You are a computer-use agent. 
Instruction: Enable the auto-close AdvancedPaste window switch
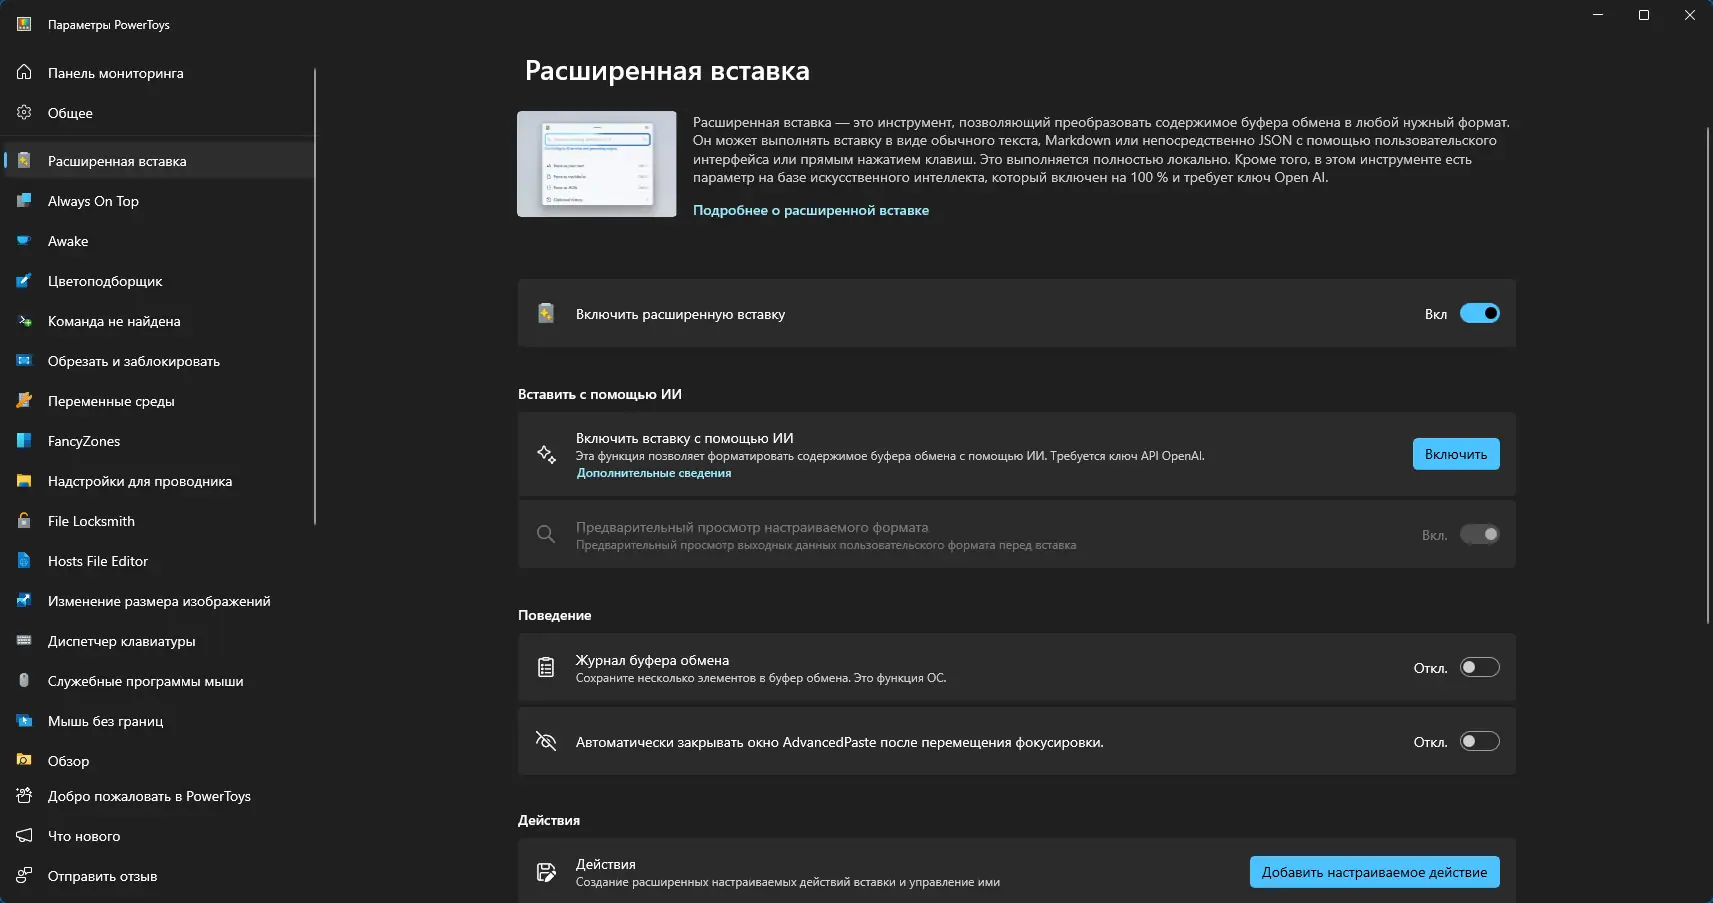pos(1480,741)
